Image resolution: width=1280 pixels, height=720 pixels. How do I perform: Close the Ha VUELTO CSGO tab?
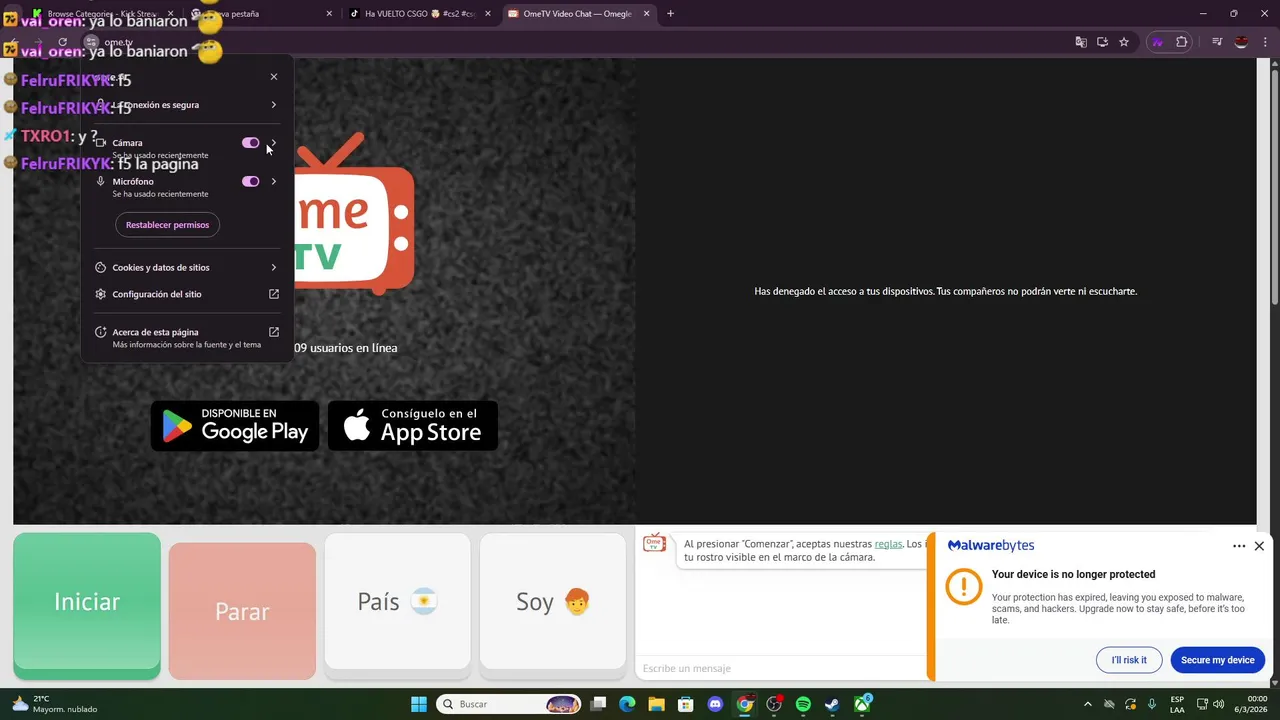[488, 14]
